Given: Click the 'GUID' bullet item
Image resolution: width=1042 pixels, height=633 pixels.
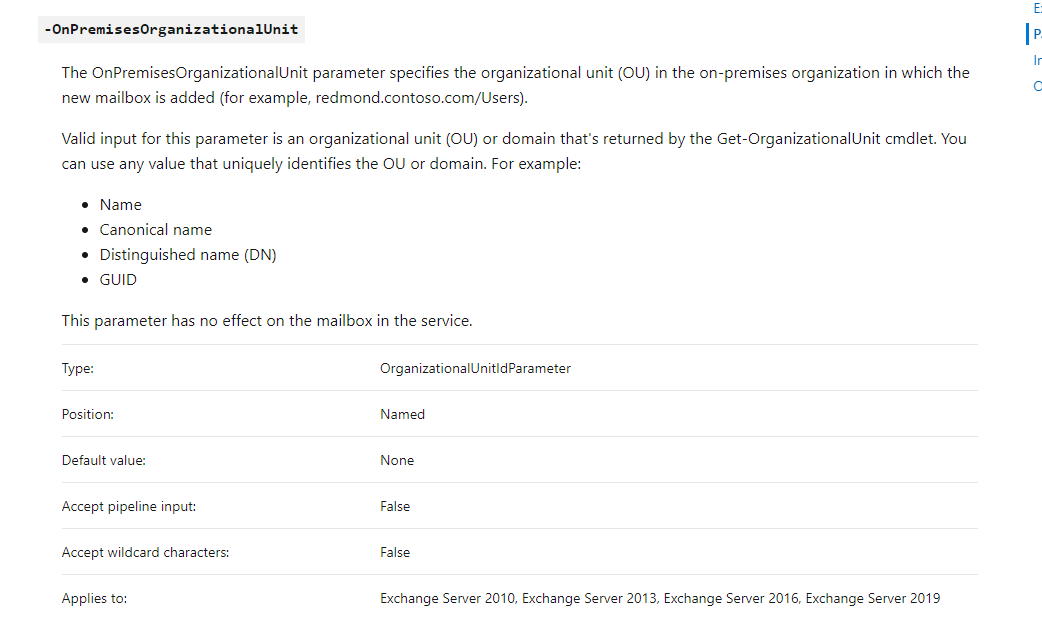Looking at the screenshot, I should 118,280.
